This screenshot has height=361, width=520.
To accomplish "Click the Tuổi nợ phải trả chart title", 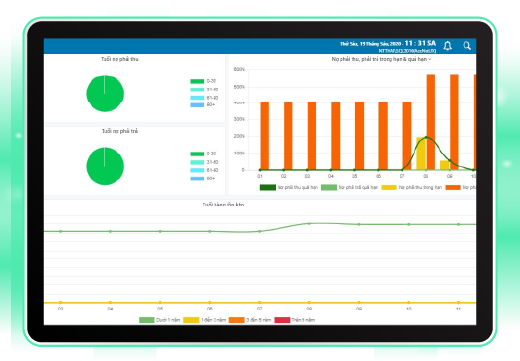I will [x=120, y=131].
